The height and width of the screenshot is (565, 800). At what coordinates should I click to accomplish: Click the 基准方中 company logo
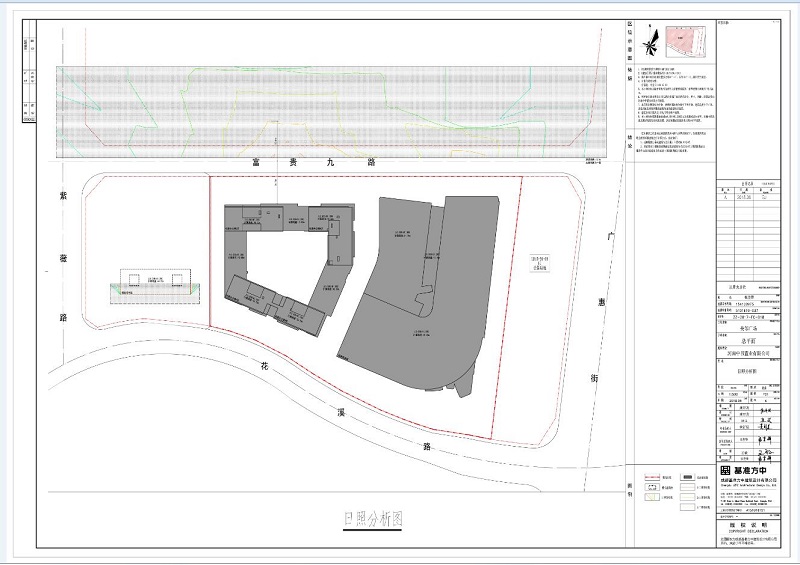tap(741, 470)
